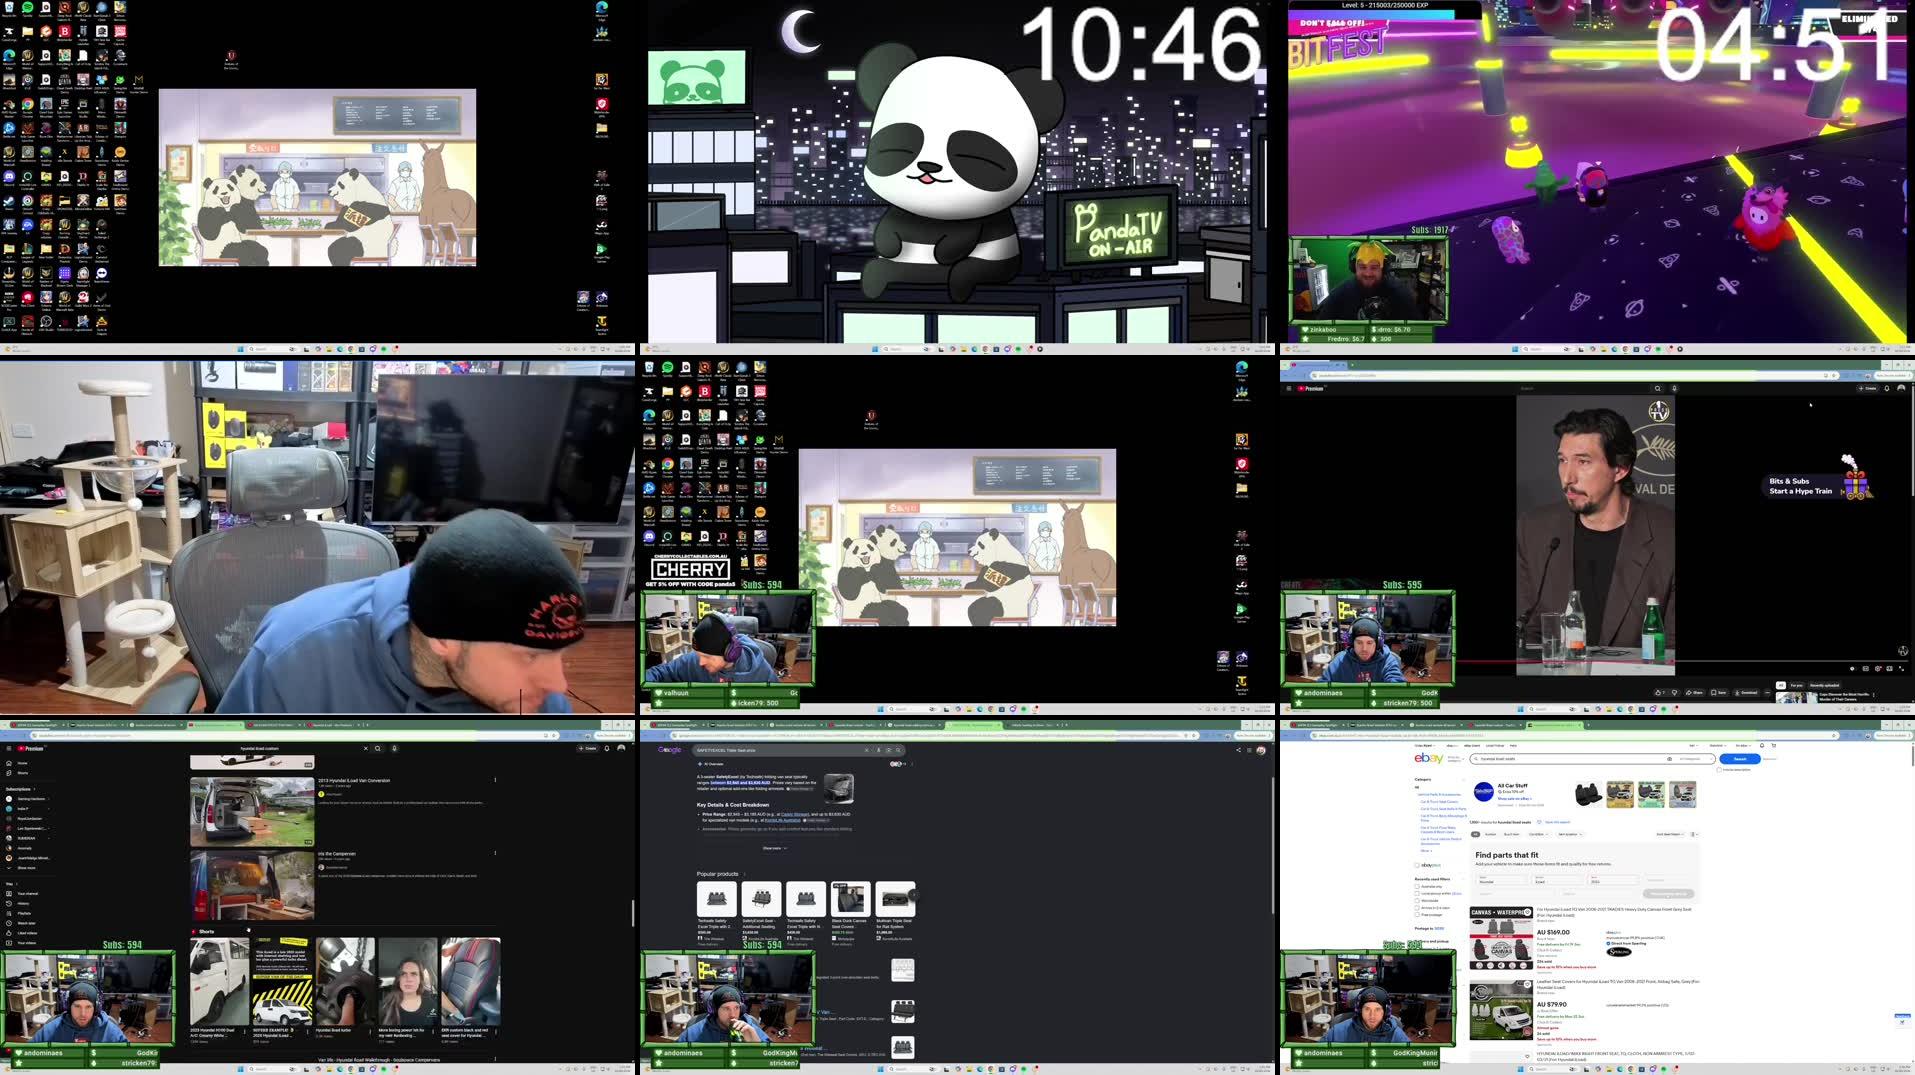Open History in YouTube sidebar
The width and height of the screenshot is (1915, 1075).
(20, 903)
